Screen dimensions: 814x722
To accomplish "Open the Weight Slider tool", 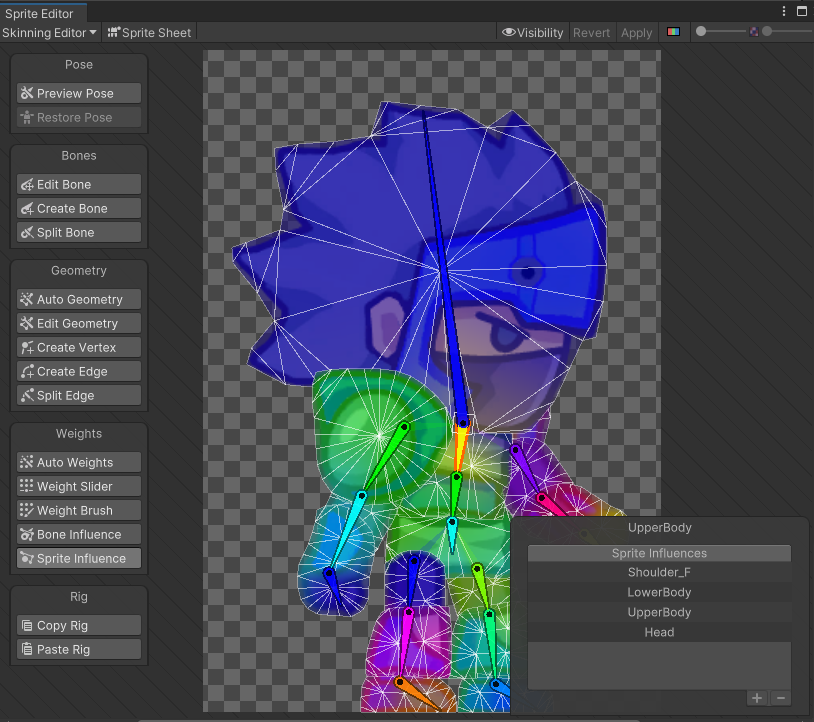I will pyautogui.click(x=79, y=486).
